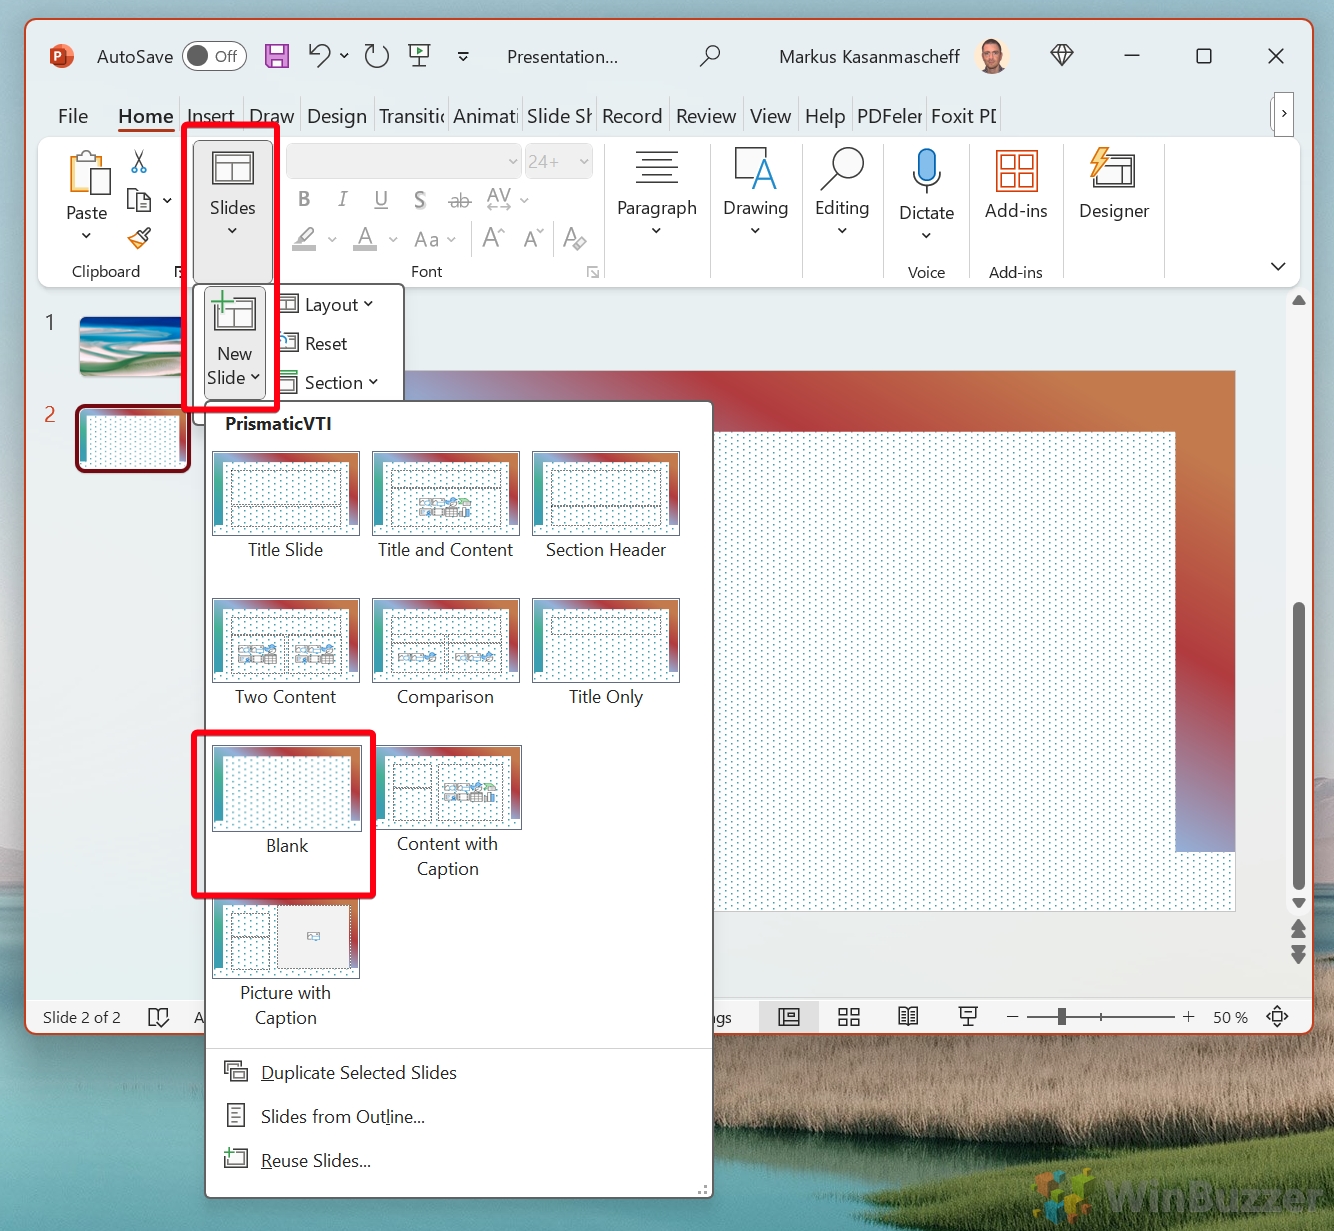Click the Redo icon
This screenshot has width=1334, height=1231.
pos(377,56)
